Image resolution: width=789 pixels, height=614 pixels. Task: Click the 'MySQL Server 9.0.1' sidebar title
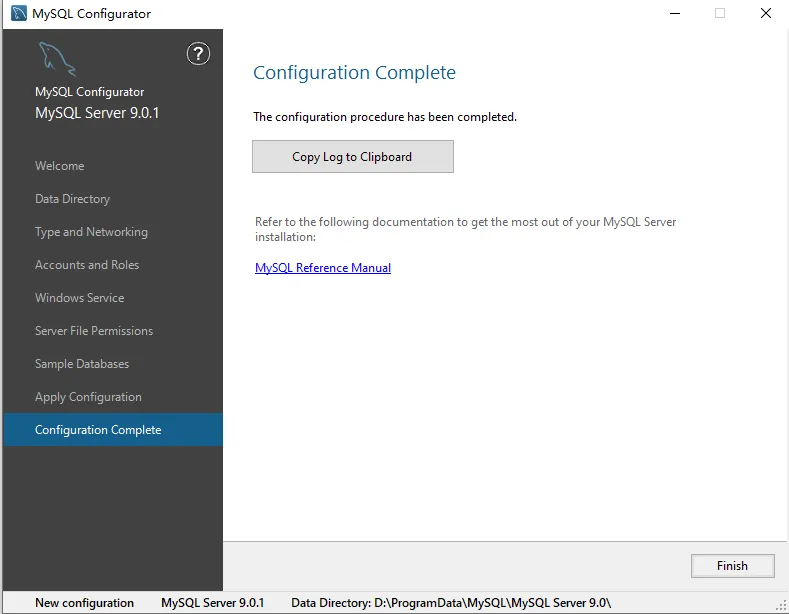point(97,113)
